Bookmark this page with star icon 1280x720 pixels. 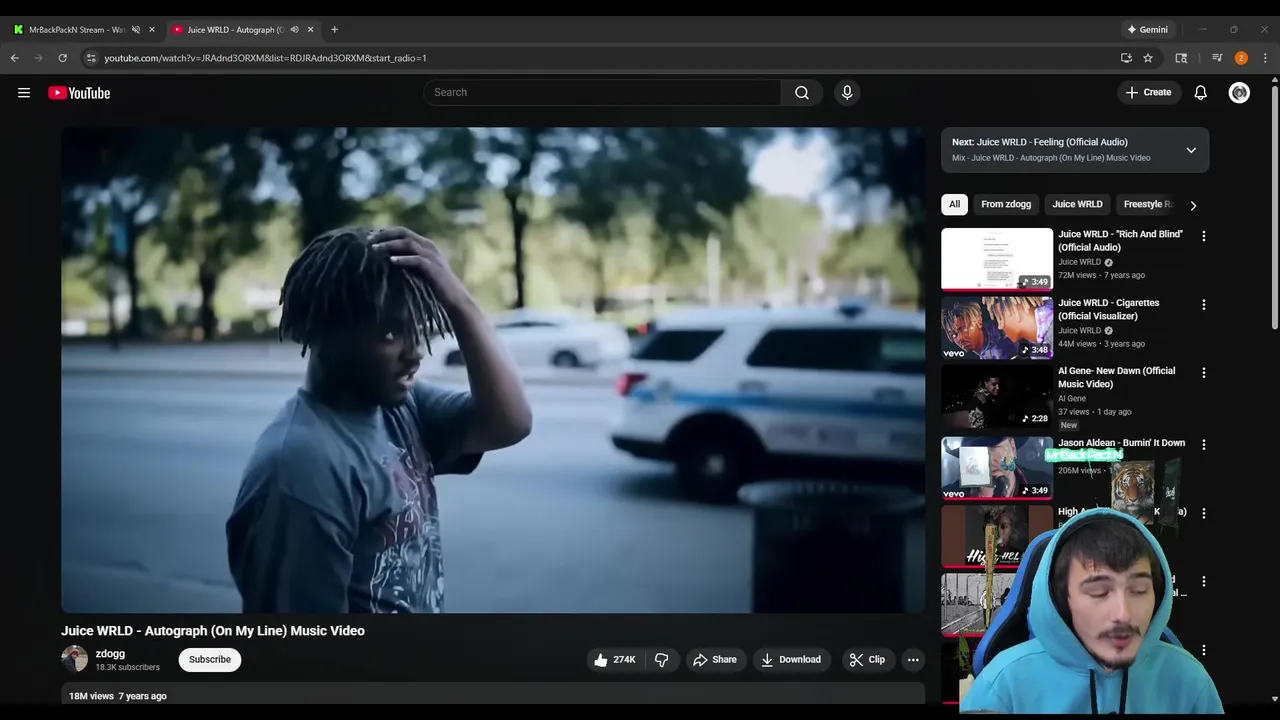click(1148, 58)
